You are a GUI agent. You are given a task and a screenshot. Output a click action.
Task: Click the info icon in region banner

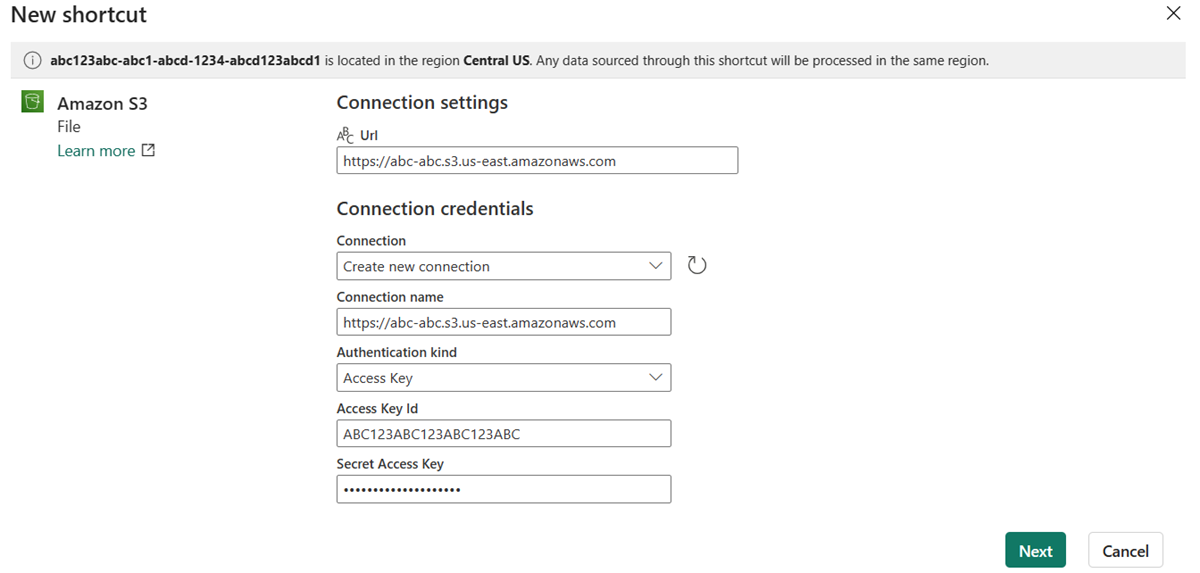pyautogui.click(x=32, y=61)
